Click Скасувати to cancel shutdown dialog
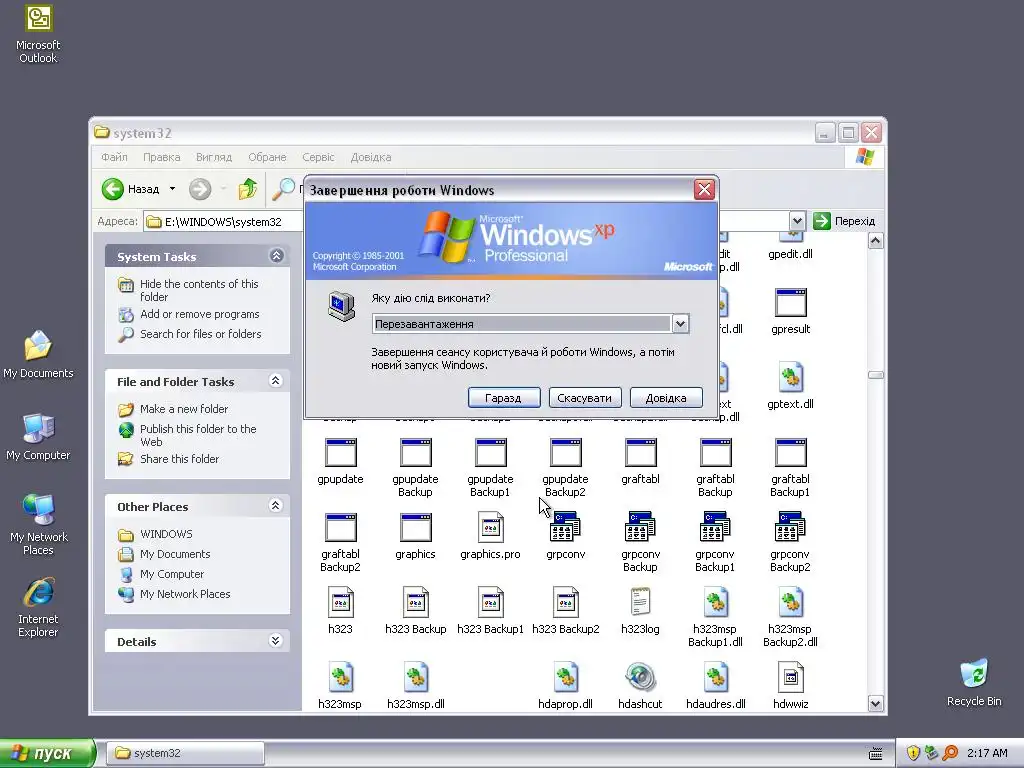Viewport: 1024px width, 768px height. (x=584, y=398)
